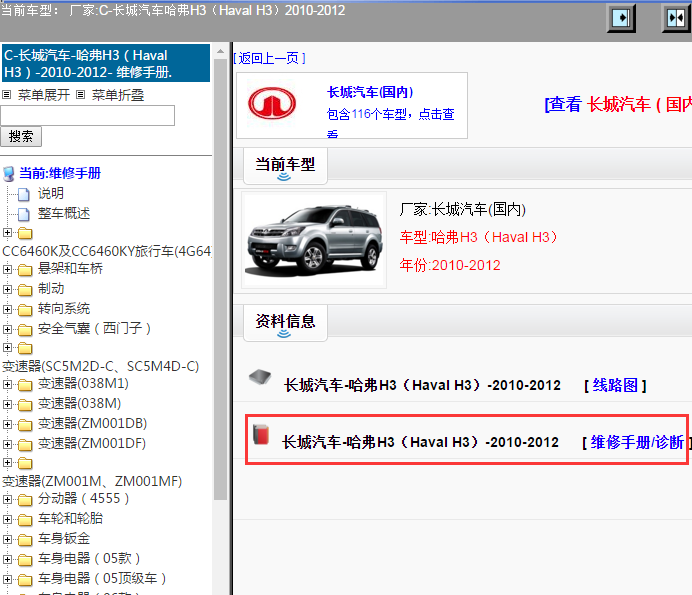Click the 包含116个车型，点击查看 link
The height and width of the screenshot is (595, 692).
(391, 123)
